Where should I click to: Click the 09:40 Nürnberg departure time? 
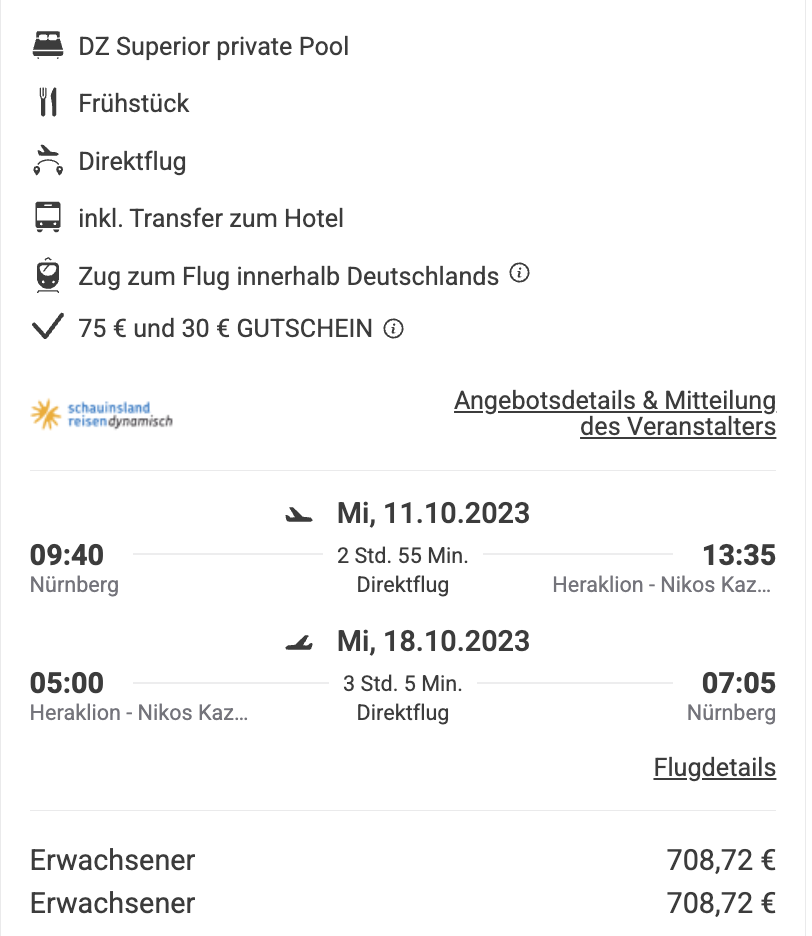67,555
